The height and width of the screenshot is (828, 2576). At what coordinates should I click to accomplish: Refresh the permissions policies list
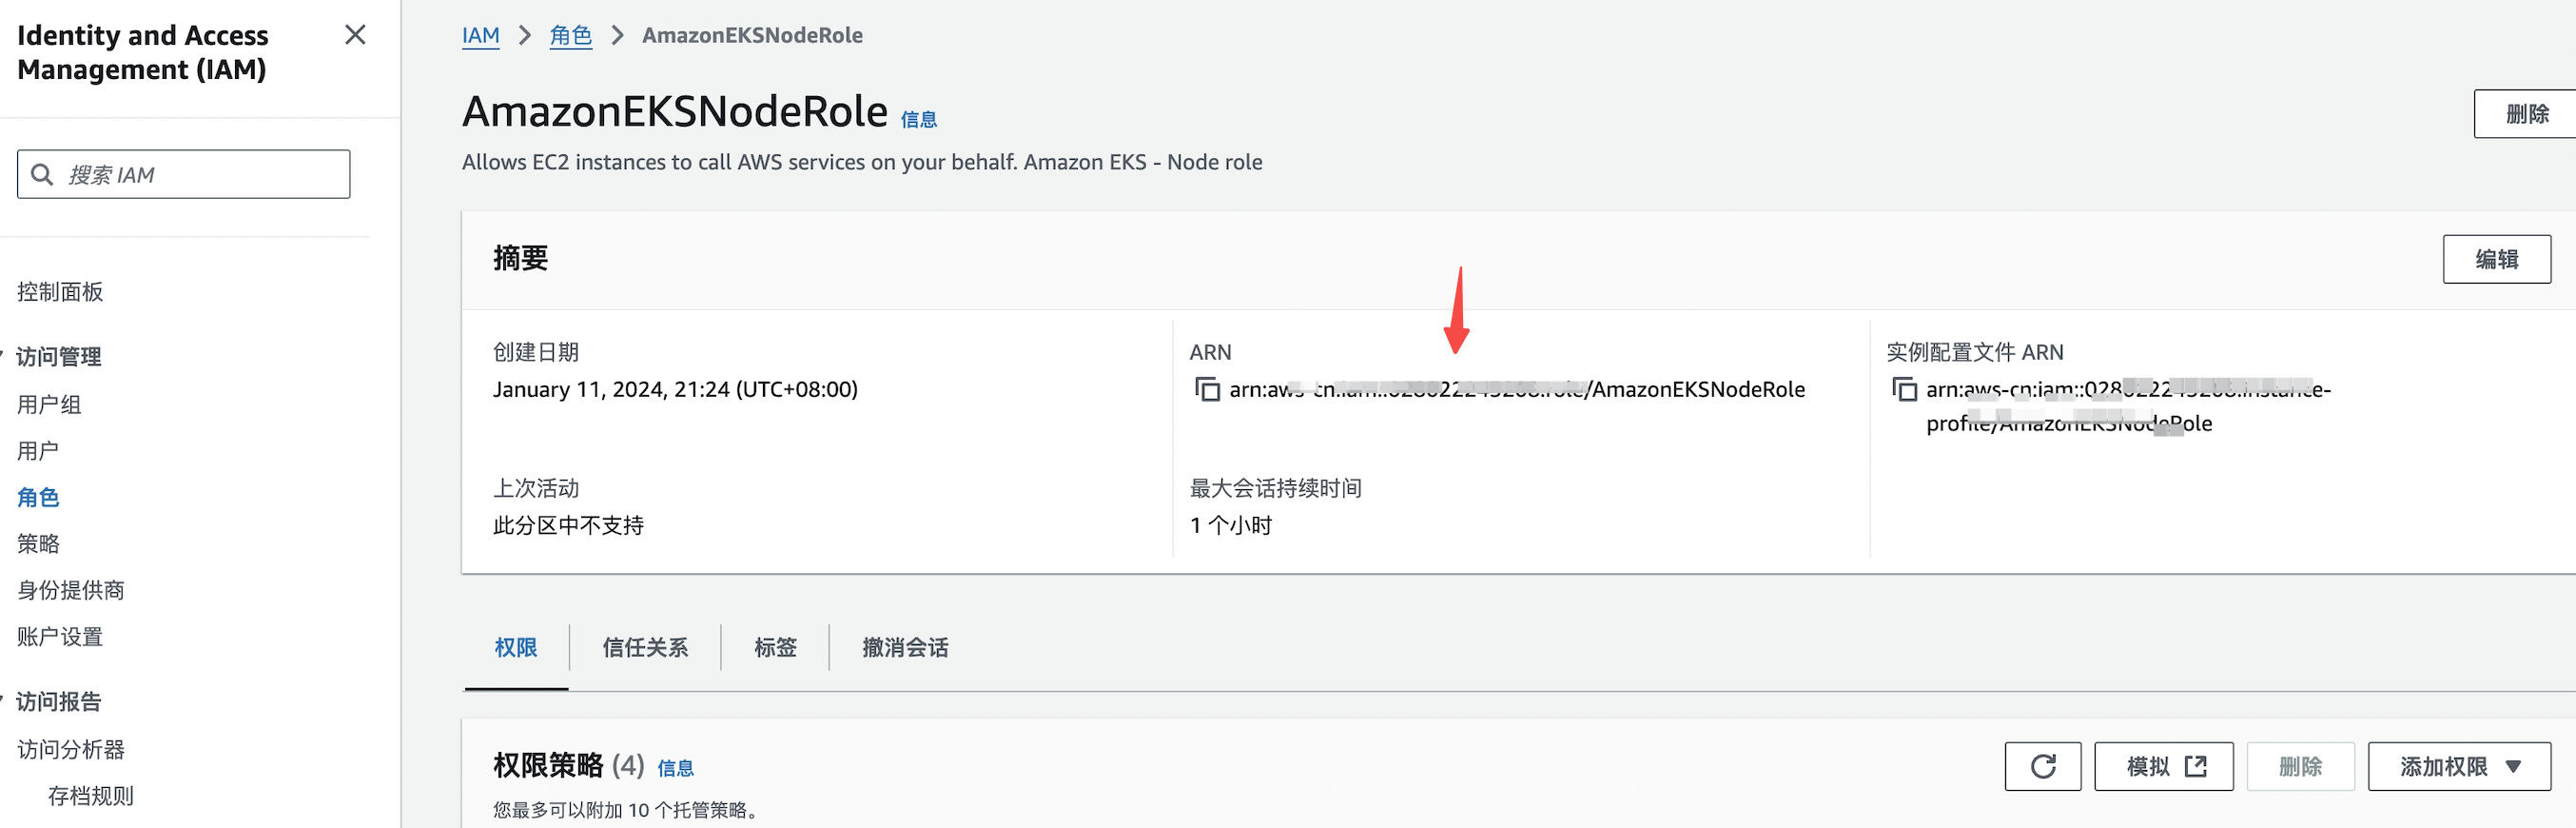pos(2042,767)
